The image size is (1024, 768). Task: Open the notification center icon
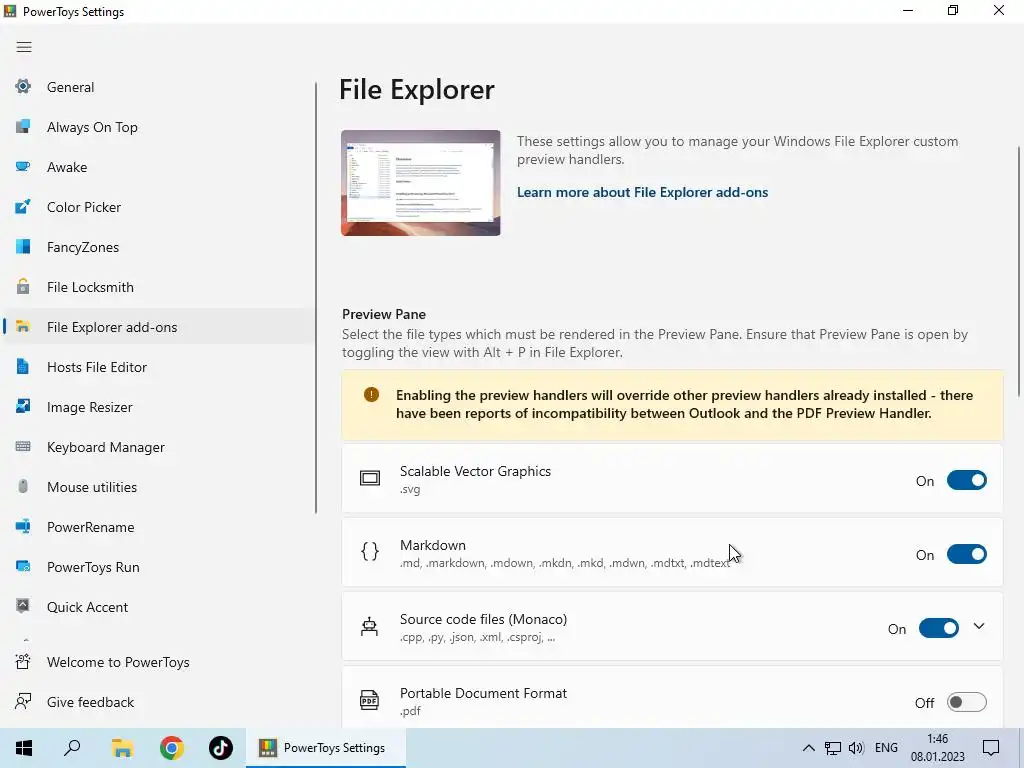[991, 748]
